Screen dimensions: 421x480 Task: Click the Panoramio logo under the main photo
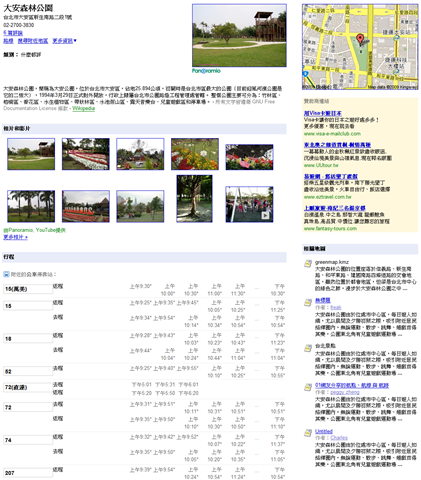(x=206, y=71)
